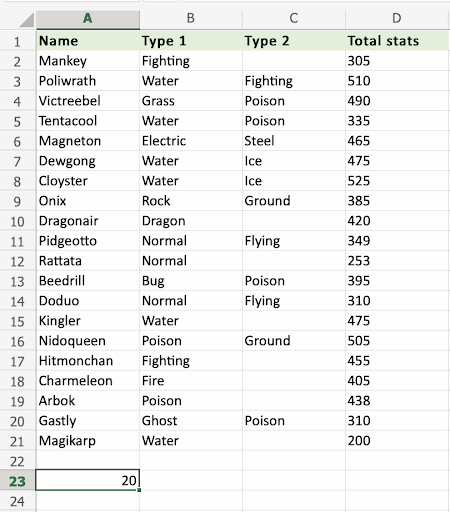Select column C header

pyautogui.click(x=294, y=19)
